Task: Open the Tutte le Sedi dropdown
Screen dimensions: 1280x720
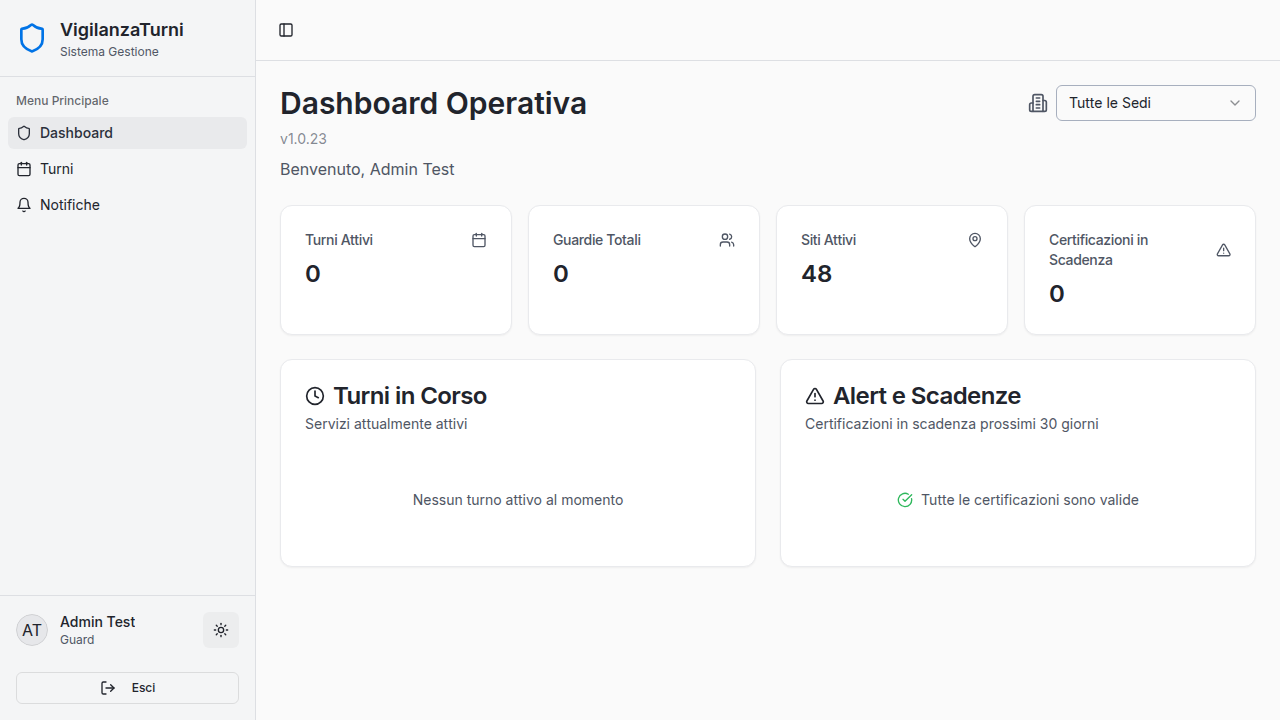Action: [x=1154, y=103]
